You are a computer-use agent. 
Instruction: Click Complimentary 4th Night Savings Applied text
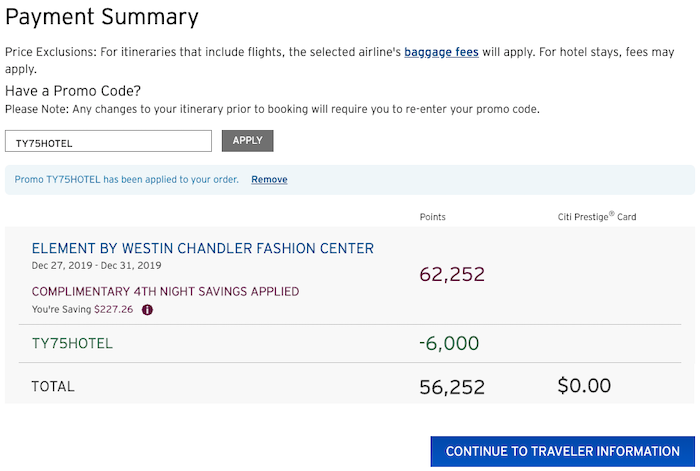165,292
